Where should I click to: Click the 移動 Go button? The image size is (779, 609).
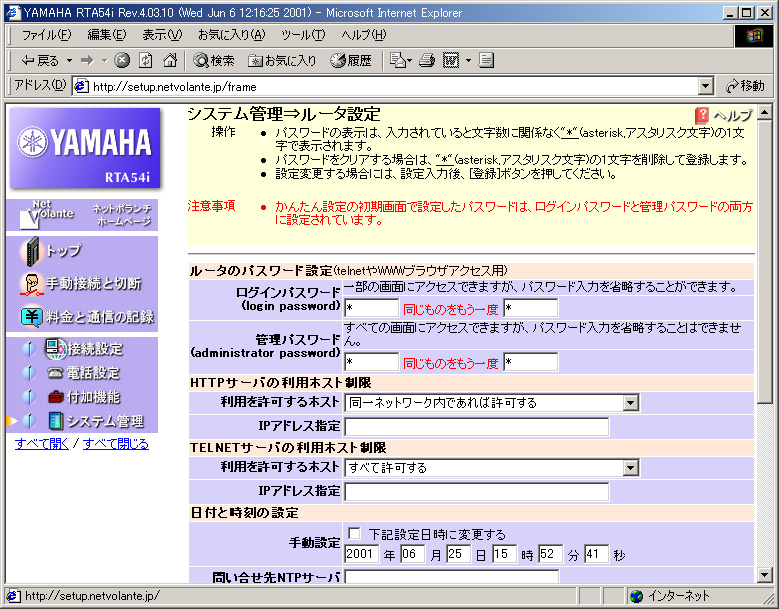click(745, 86)
